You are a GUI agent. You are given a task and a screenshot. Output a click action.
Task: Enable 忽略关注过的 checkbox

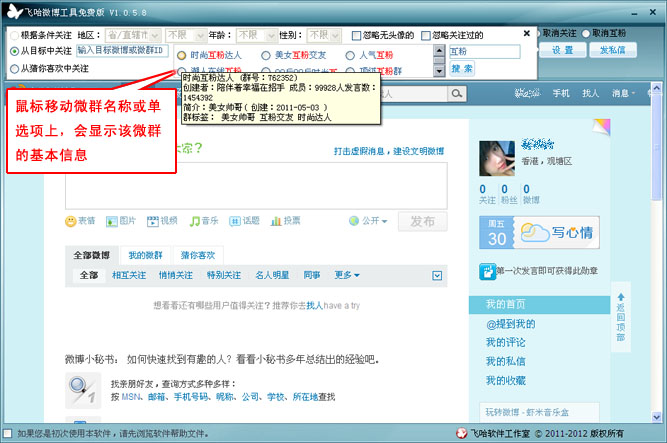coord(425,36)
